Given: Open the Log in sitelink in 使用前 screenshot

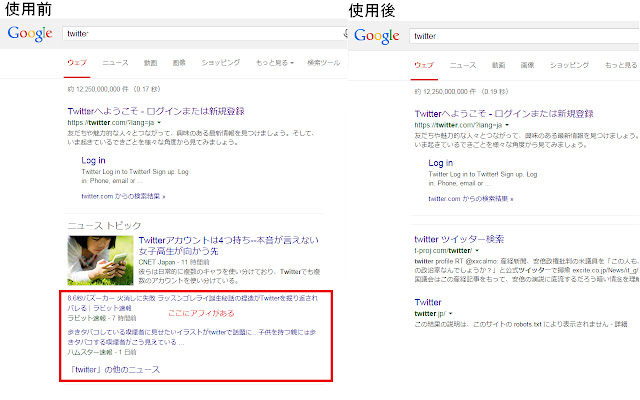Looking at the screenshot, I should click(93, 160).
